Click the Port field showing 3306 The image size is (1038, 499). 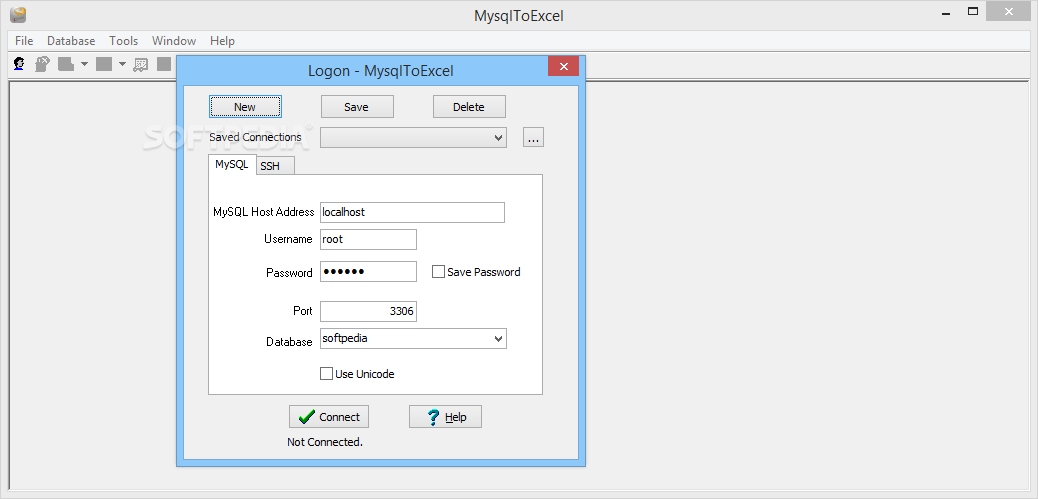click(x=369, y=312)
